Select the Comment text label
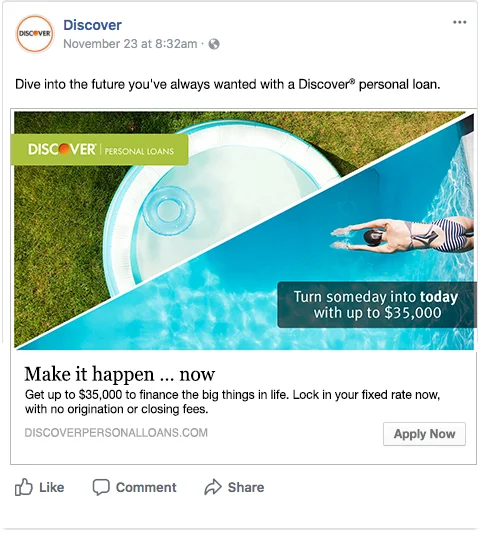 click(x=146, y=487)
